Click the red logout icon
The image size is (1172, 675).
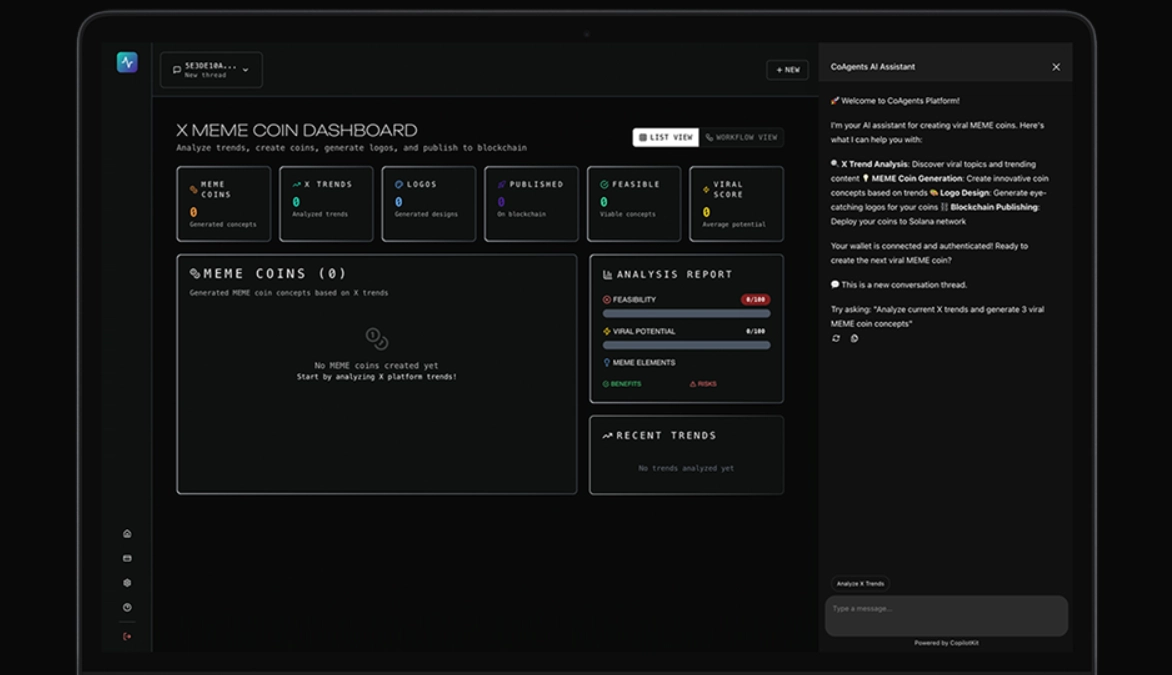tap(127, 636)
